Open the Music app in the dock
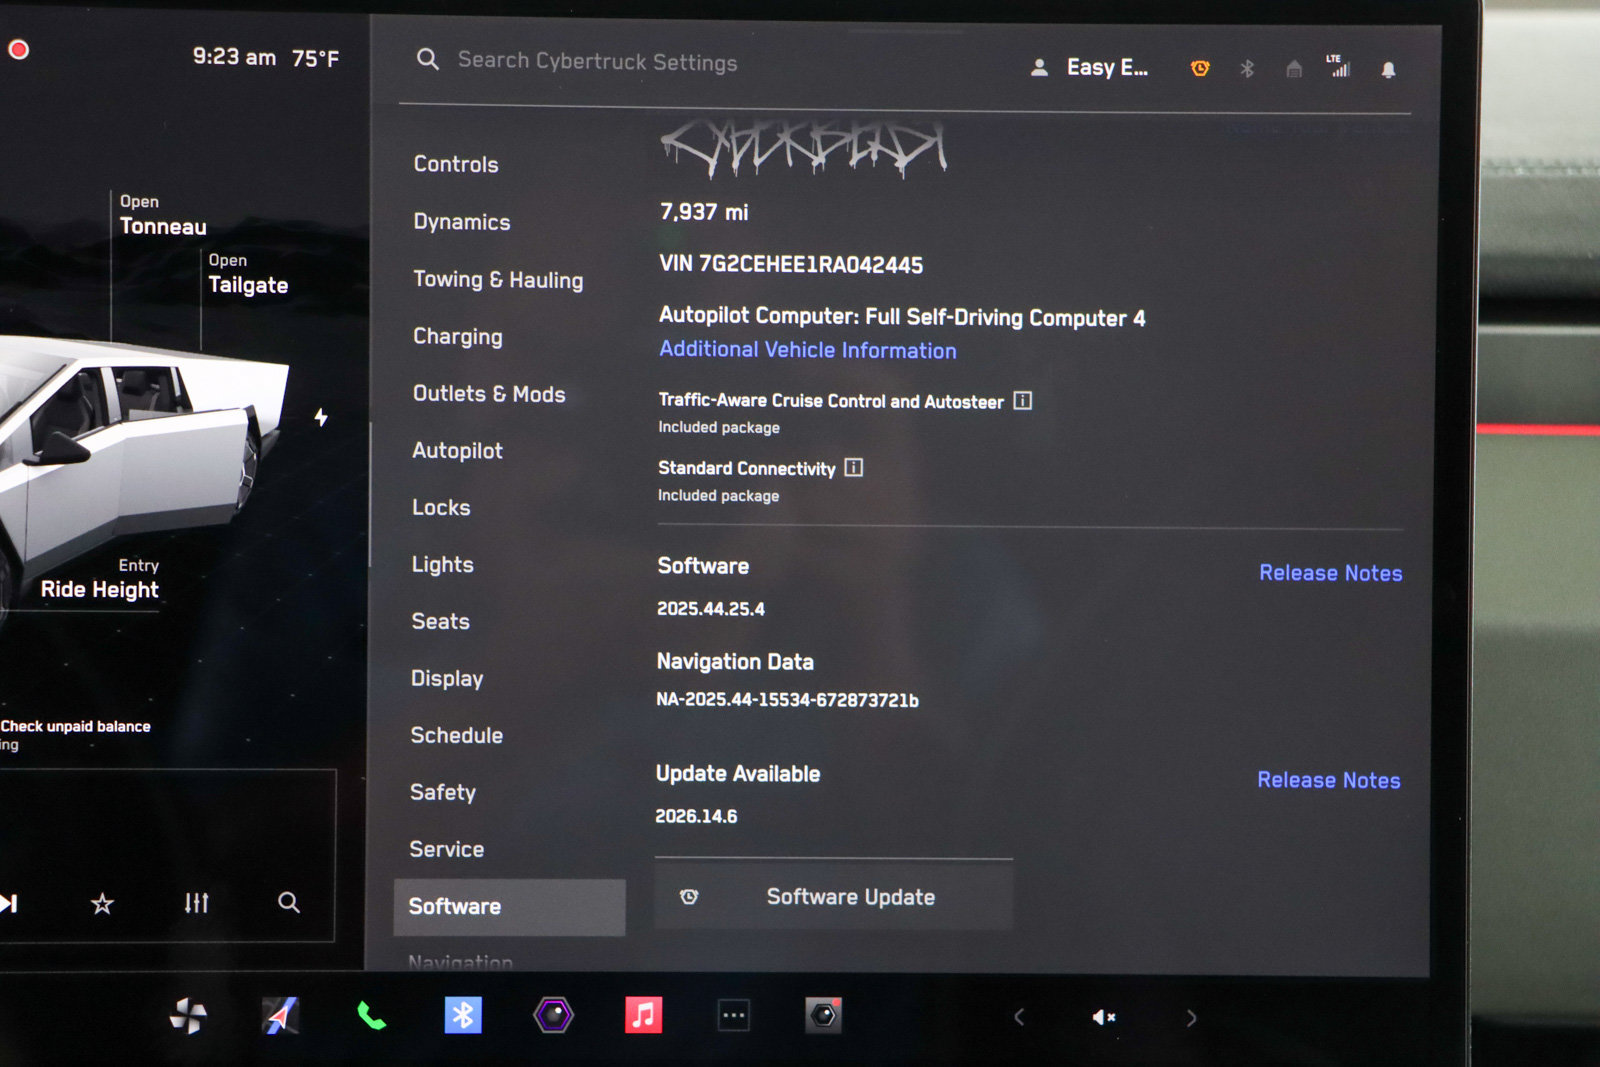This screenshot has width=1600, height=1067. pos(643,1016)
